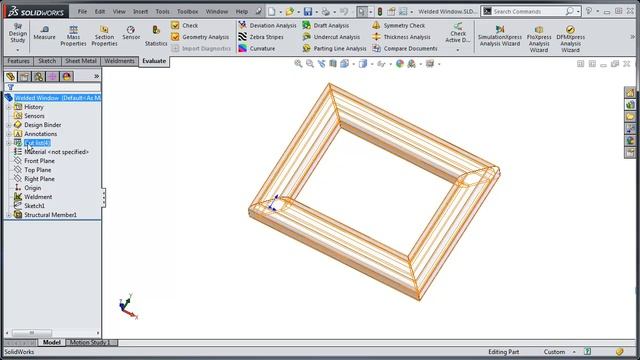Open Draft Analysis
Image resolution: width=640 pixels, height=360 pixels.
326,25
